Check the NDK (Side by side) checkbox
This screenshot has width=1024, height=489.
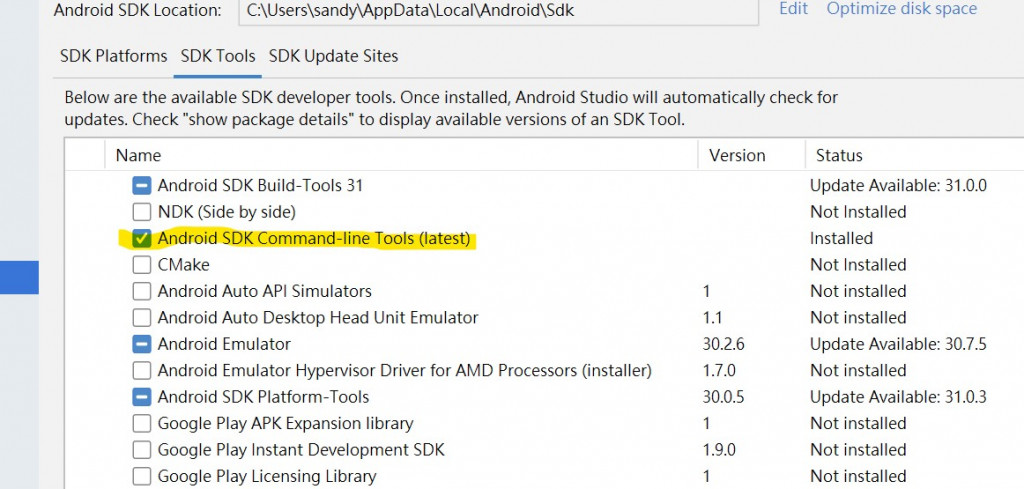click(142, 212)
